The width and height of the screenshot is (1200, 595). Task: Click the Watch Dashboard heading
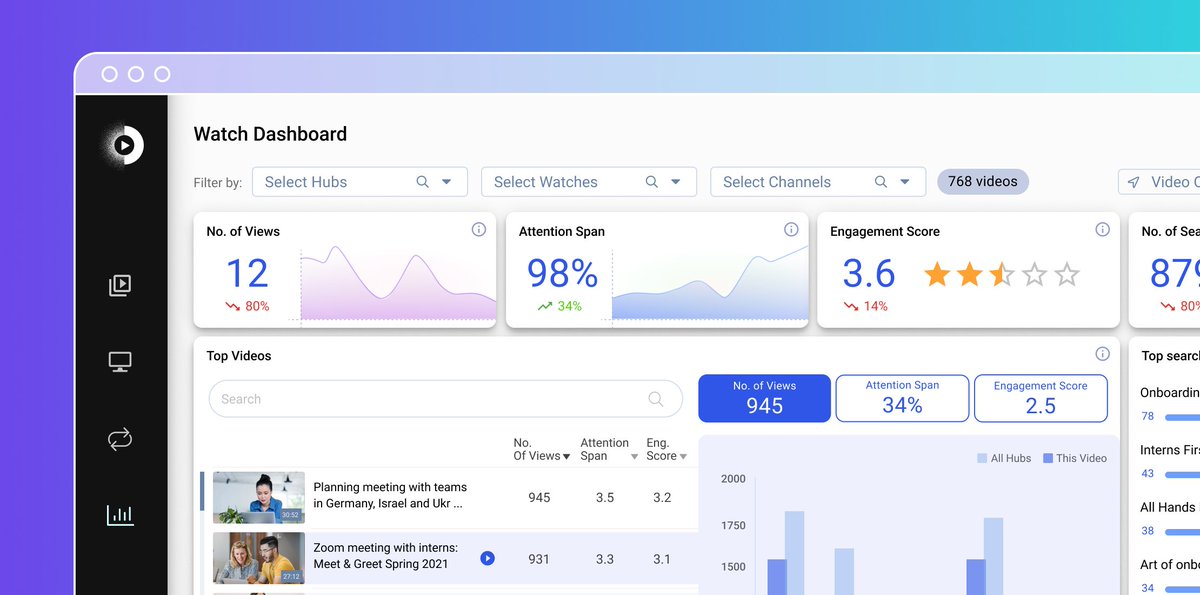click(x=270, y=134)
